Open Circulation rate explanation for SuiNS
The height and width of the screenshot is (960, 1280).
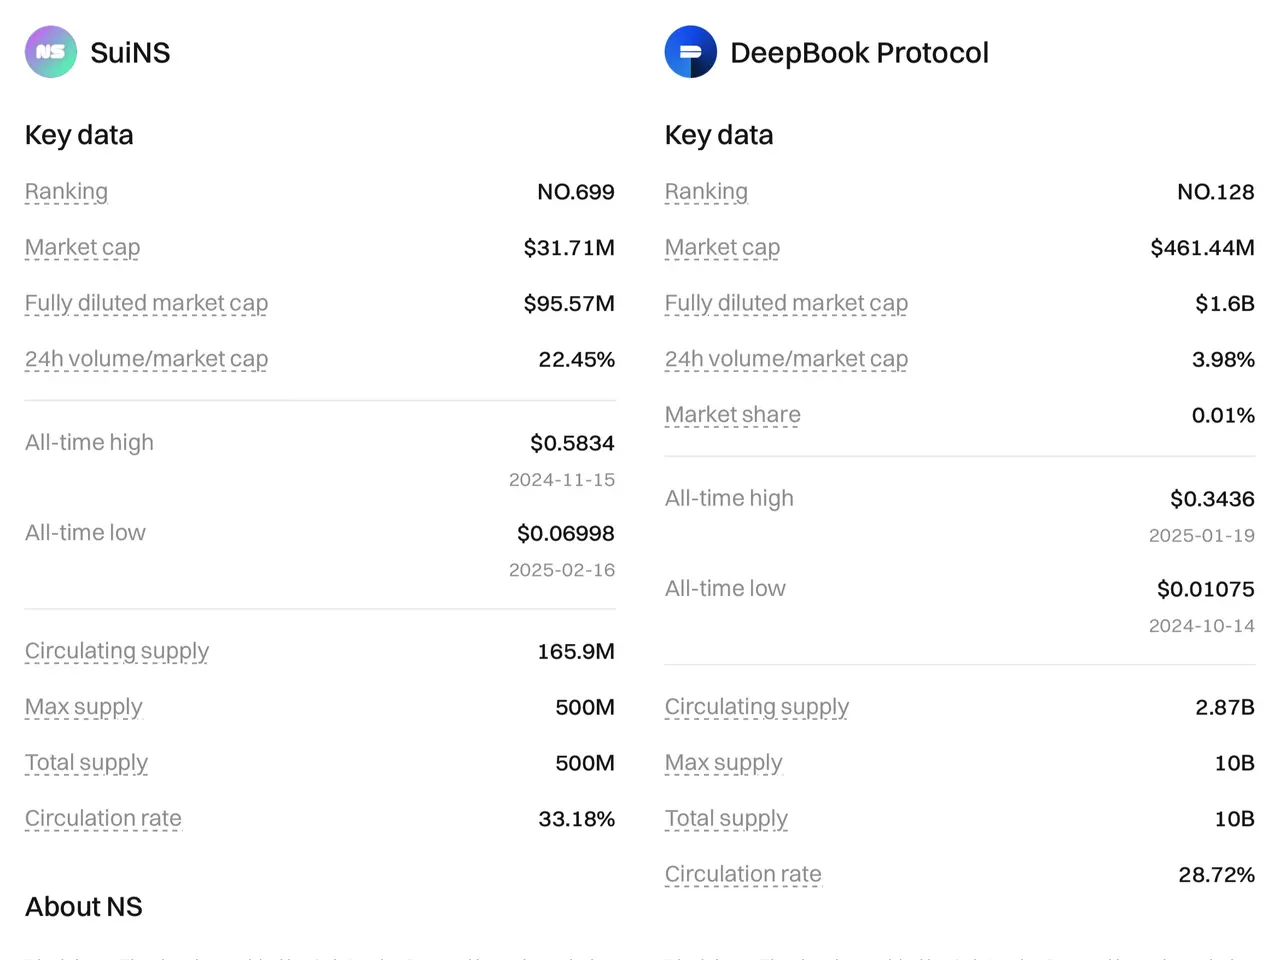(x=103, y=818)
